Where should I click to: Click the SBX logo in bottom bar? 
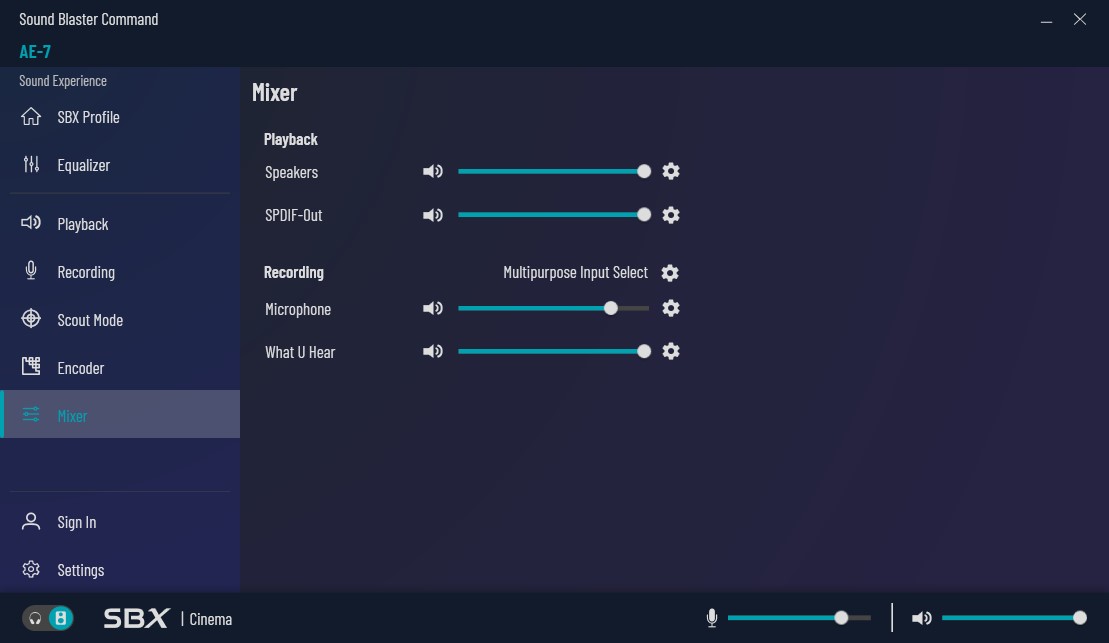pyautogui.click(x=137, y=618)
